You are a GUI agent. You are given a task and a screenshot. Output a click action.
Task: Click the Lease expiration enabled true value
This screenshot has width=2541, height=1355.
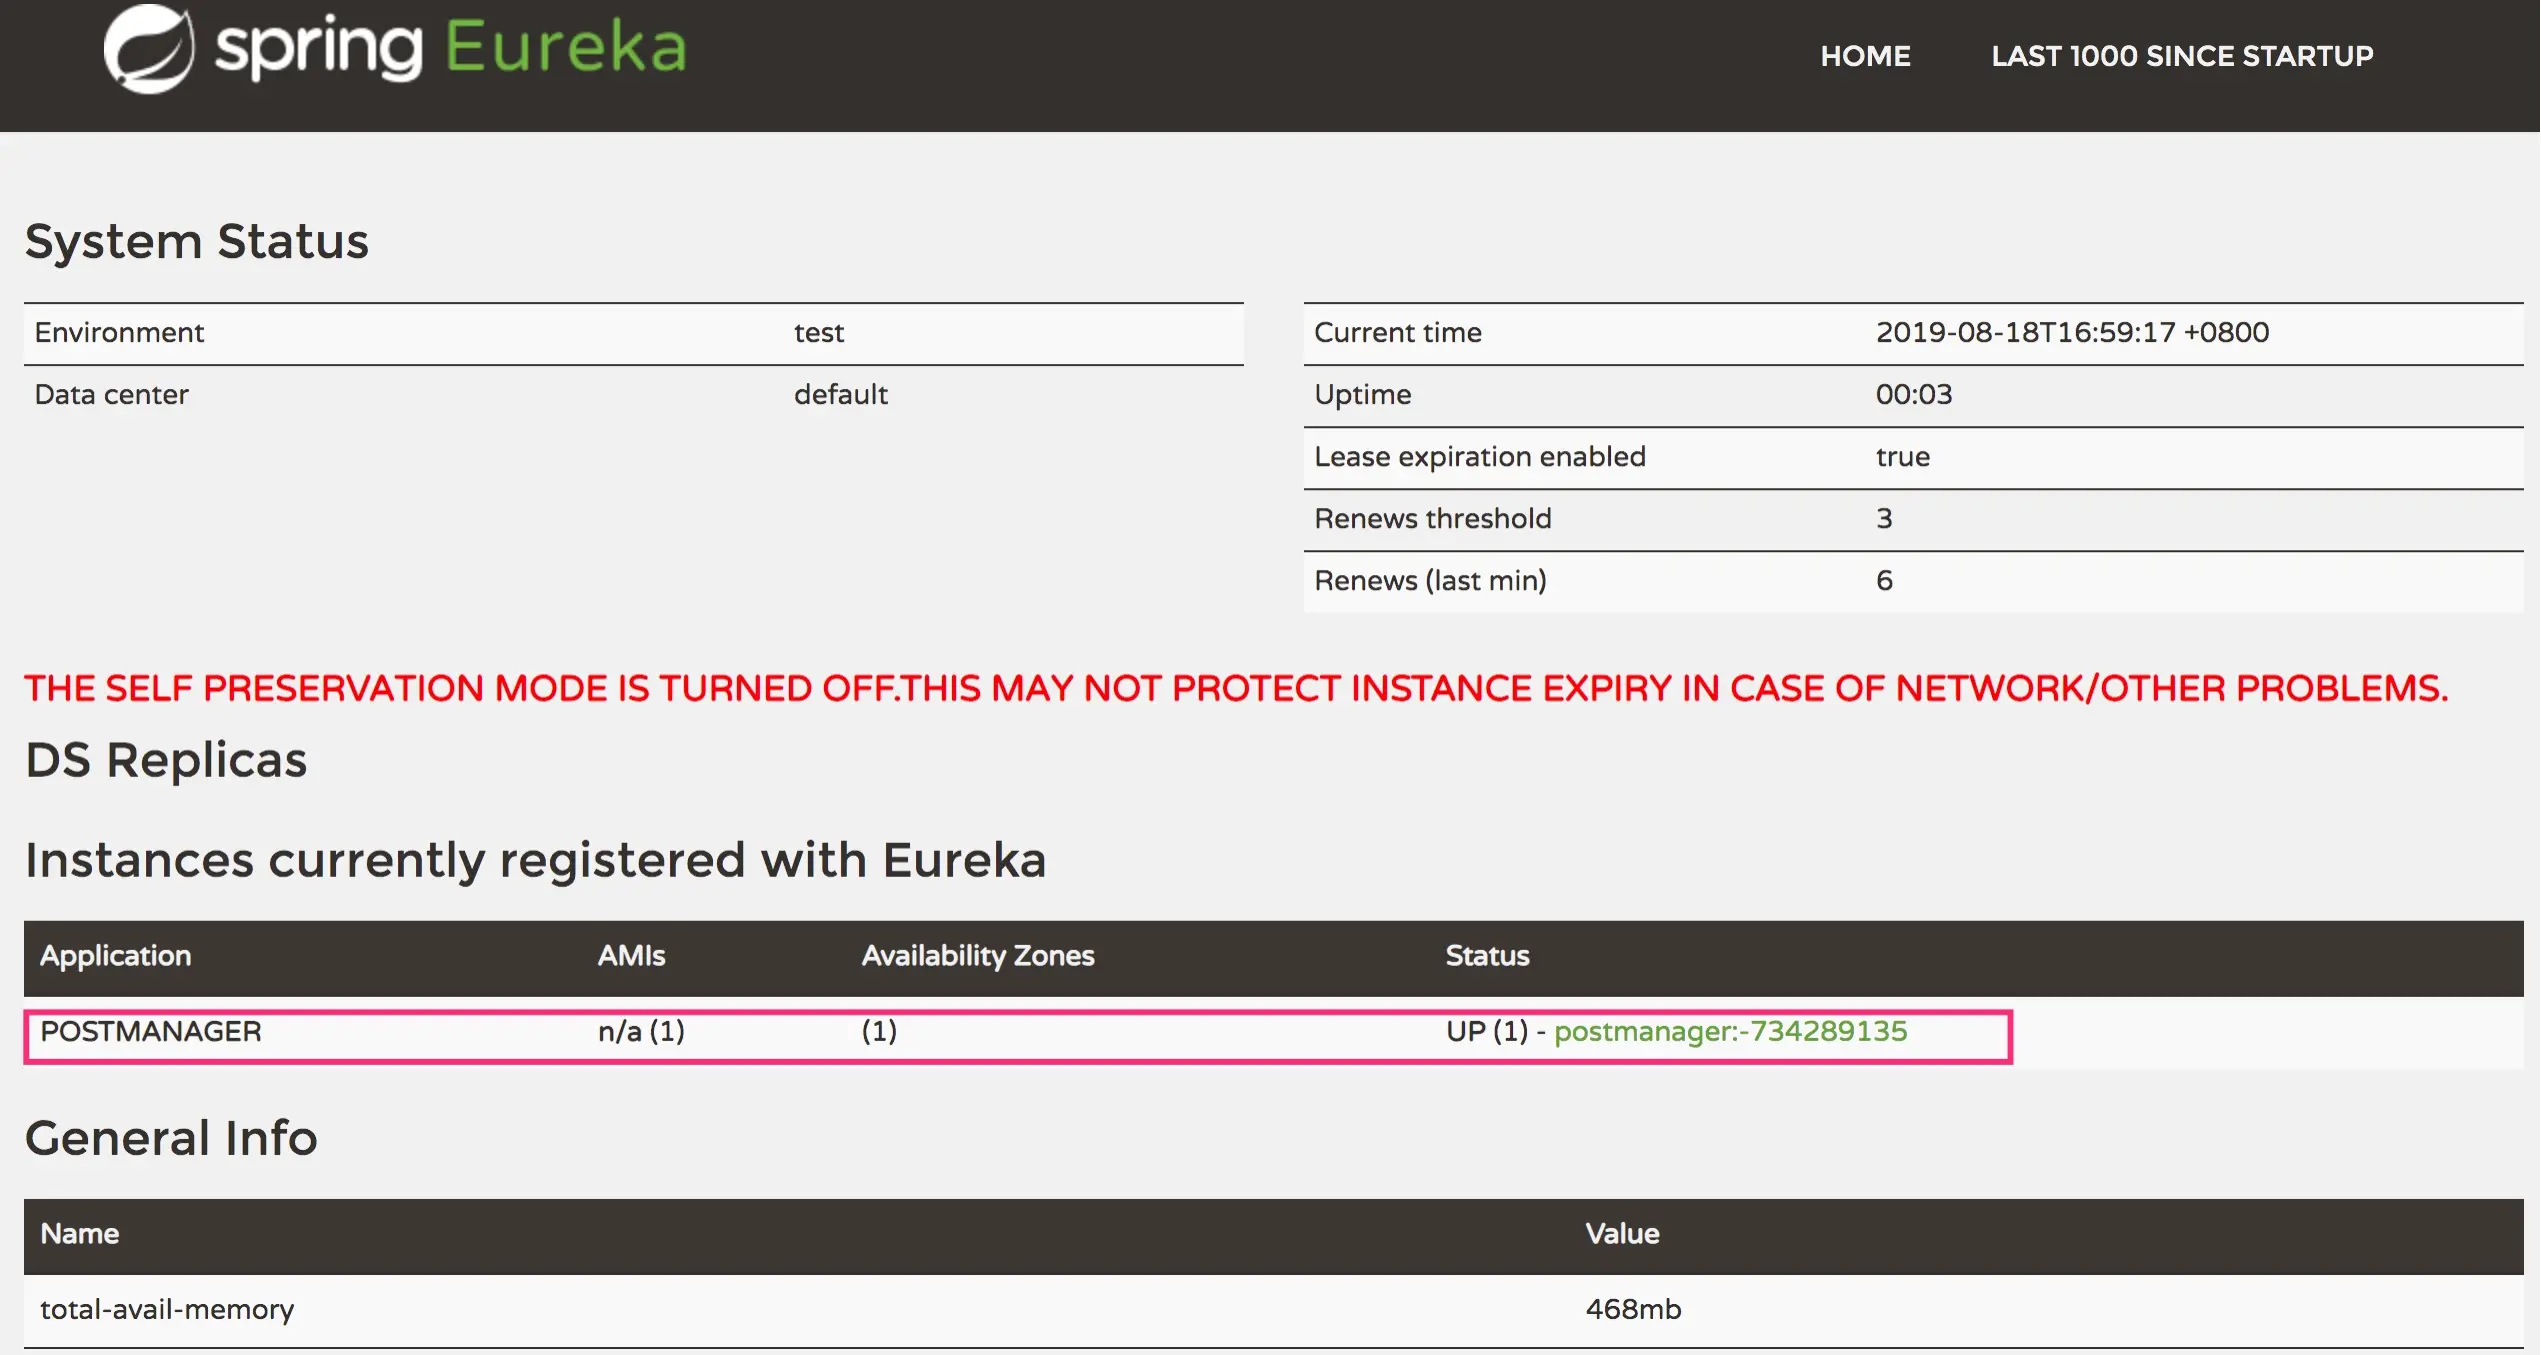point(1902,456)
